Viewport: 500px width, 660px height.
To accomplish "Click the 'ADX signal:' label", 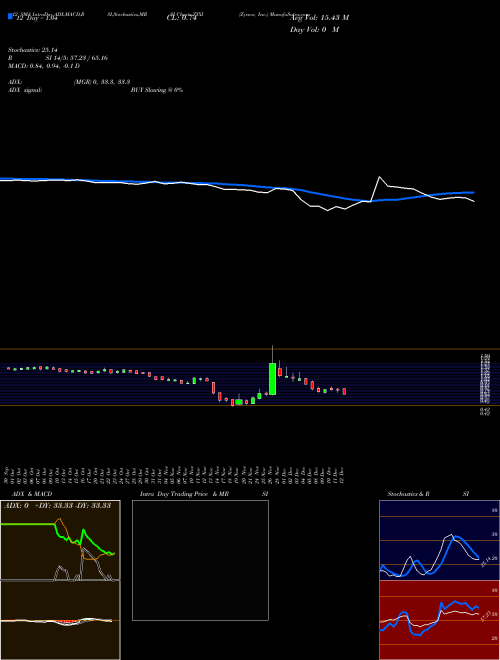I will 25,90.
